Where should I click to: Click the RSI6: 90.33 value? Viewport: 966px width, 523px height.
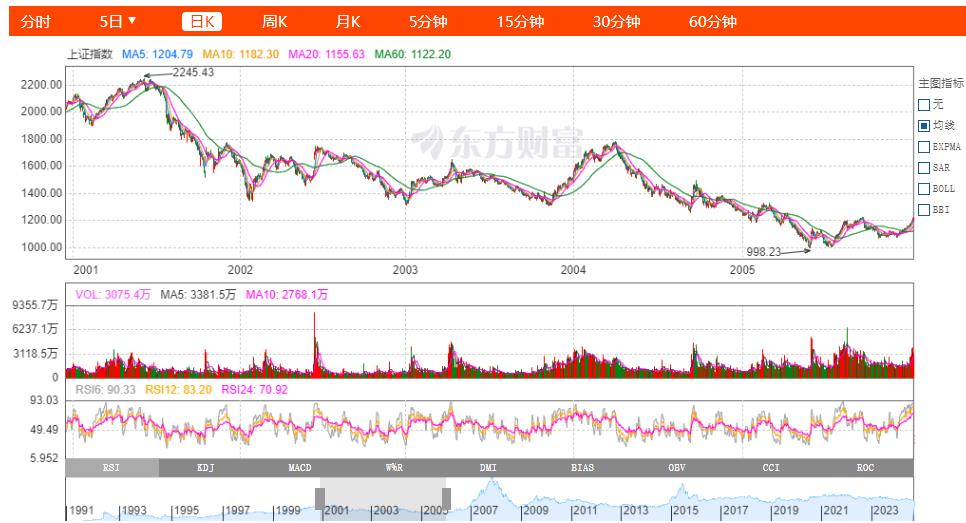point(105,389)
